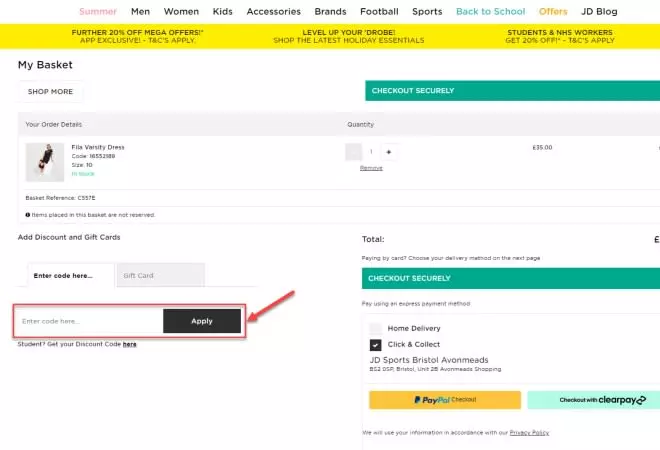
Task: Open the Summer menu
Action: click(x=98, y=12)
